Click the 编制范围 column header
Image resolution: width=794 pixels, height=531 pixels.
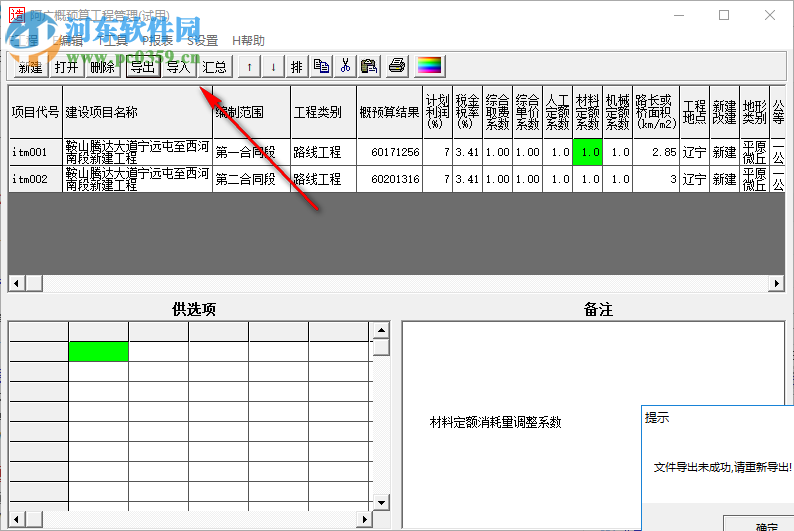point(251,112)
